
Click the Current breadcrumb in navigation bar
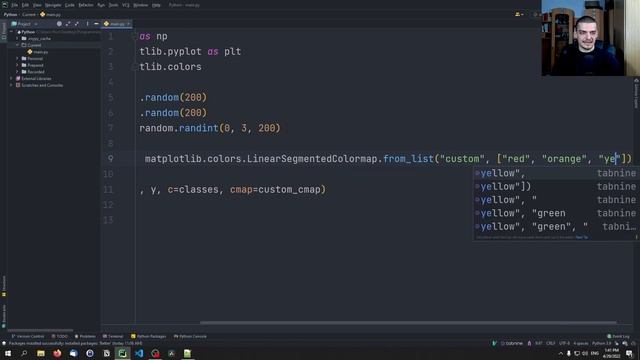tap(29, 15)
